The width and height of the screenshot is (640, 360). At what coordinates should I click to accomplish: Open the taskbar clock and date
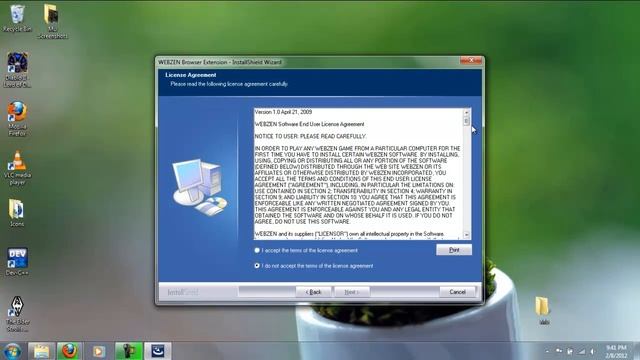point(616,351)
